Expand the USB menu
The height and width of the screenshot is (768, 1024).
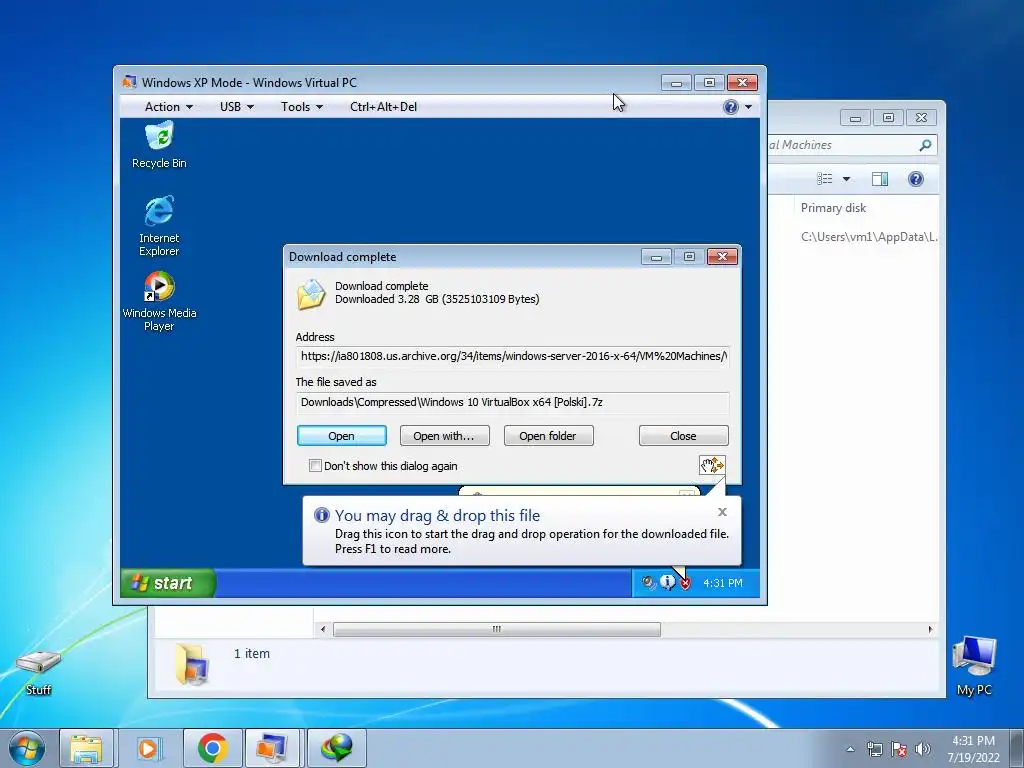pos(236,107)
